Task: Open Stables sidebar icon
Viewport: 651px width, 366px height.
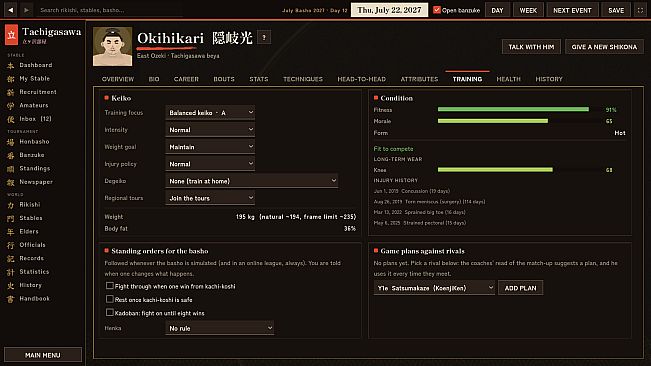Action: click(10, 218)
